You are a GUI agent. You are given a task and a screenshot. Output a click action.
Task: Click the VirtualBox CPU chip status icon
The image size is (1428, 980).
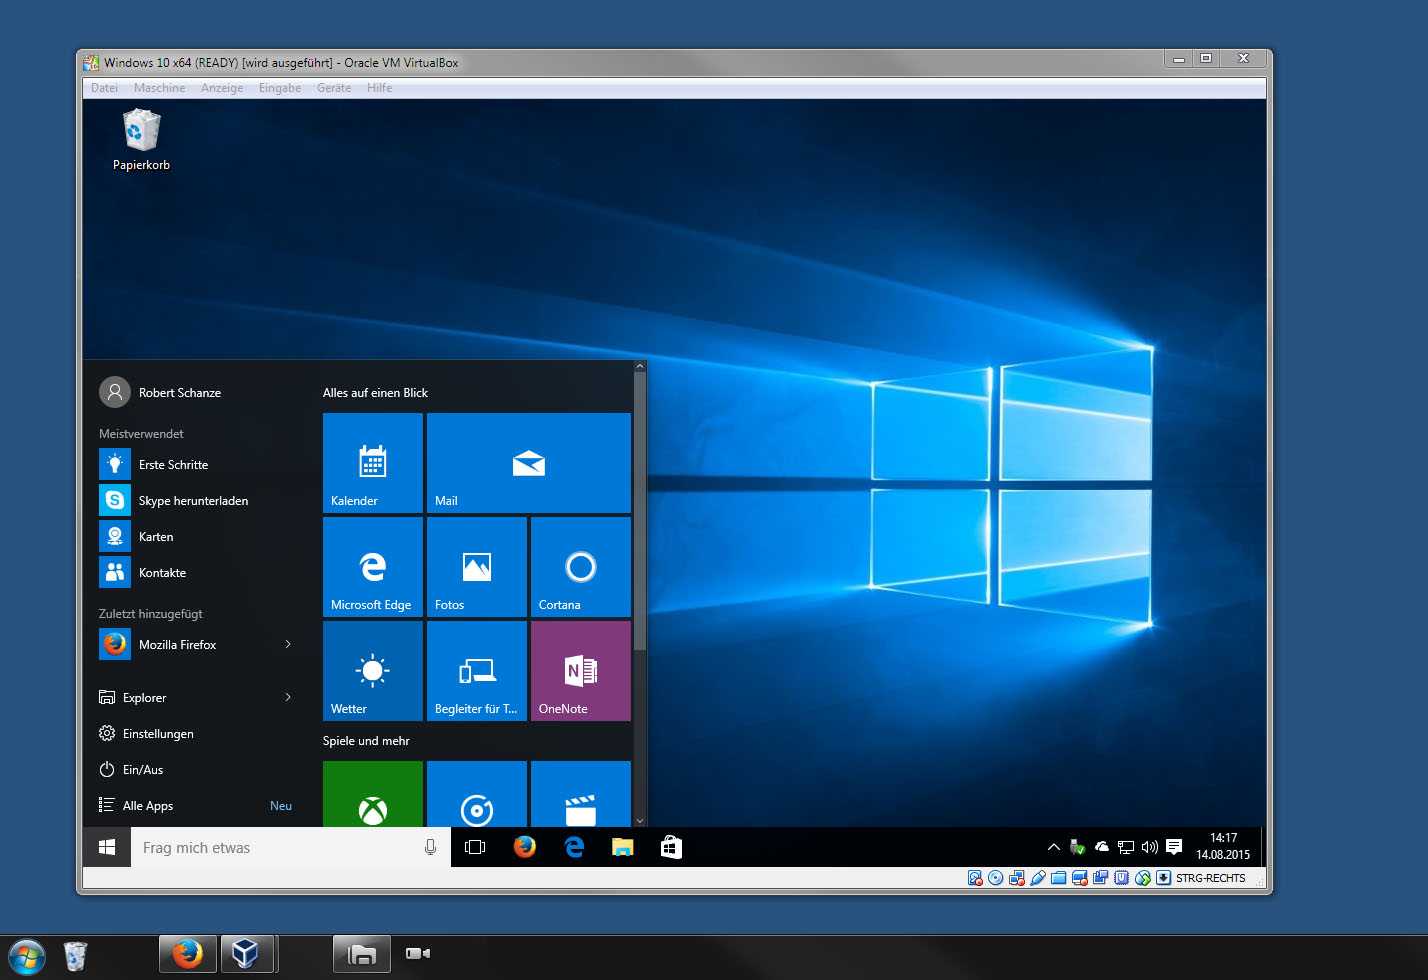click(1122, 878)
